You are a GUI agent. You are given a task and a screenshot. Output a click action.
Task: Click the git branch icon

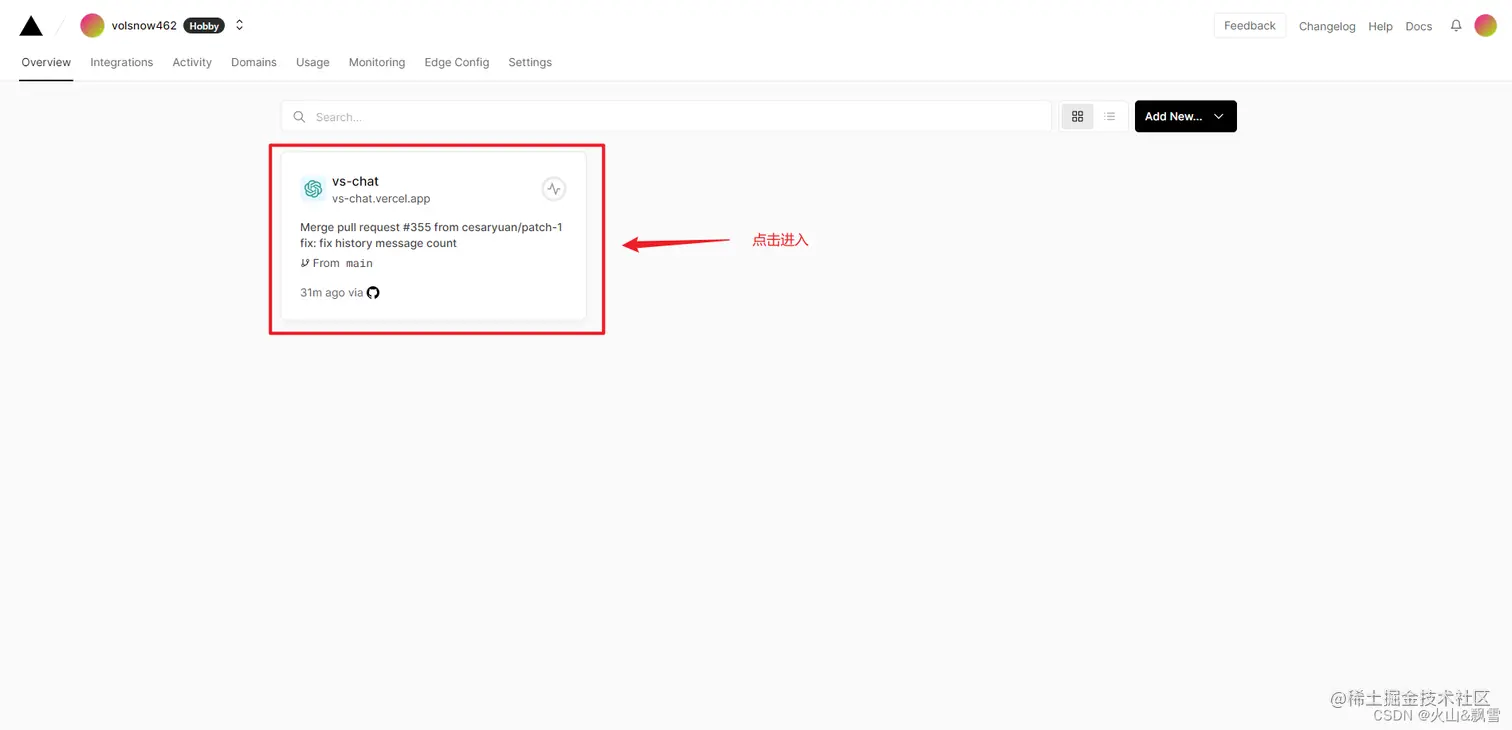[305, 263]
